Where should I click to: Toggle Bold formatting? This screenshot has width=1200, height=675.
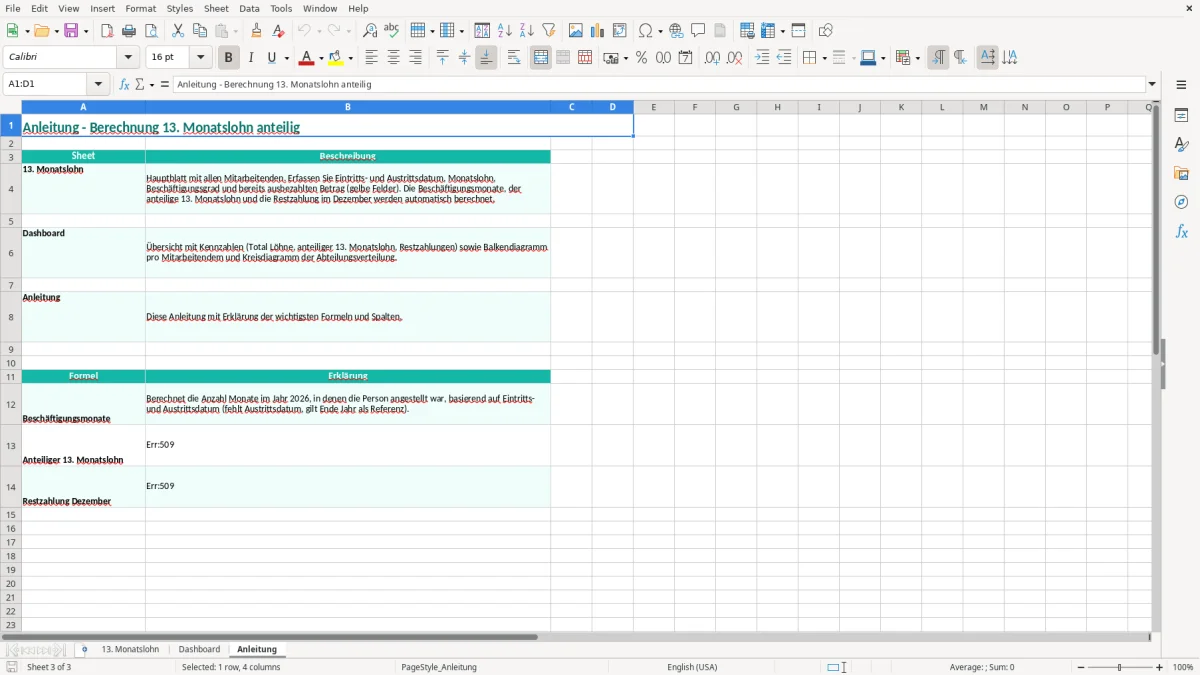228,58
